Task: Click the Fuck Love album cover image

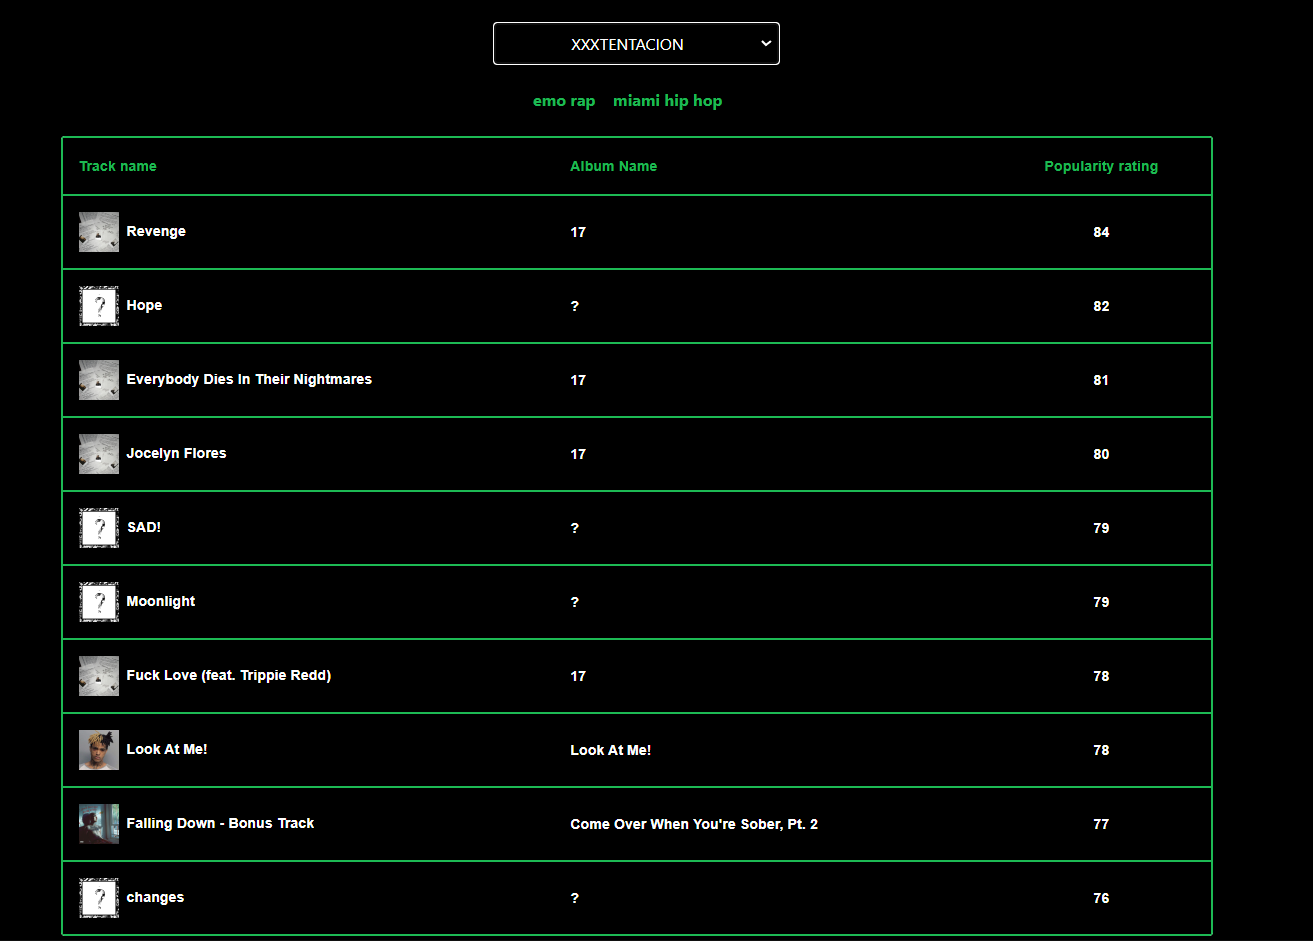Action: click(x=98, y=675)
